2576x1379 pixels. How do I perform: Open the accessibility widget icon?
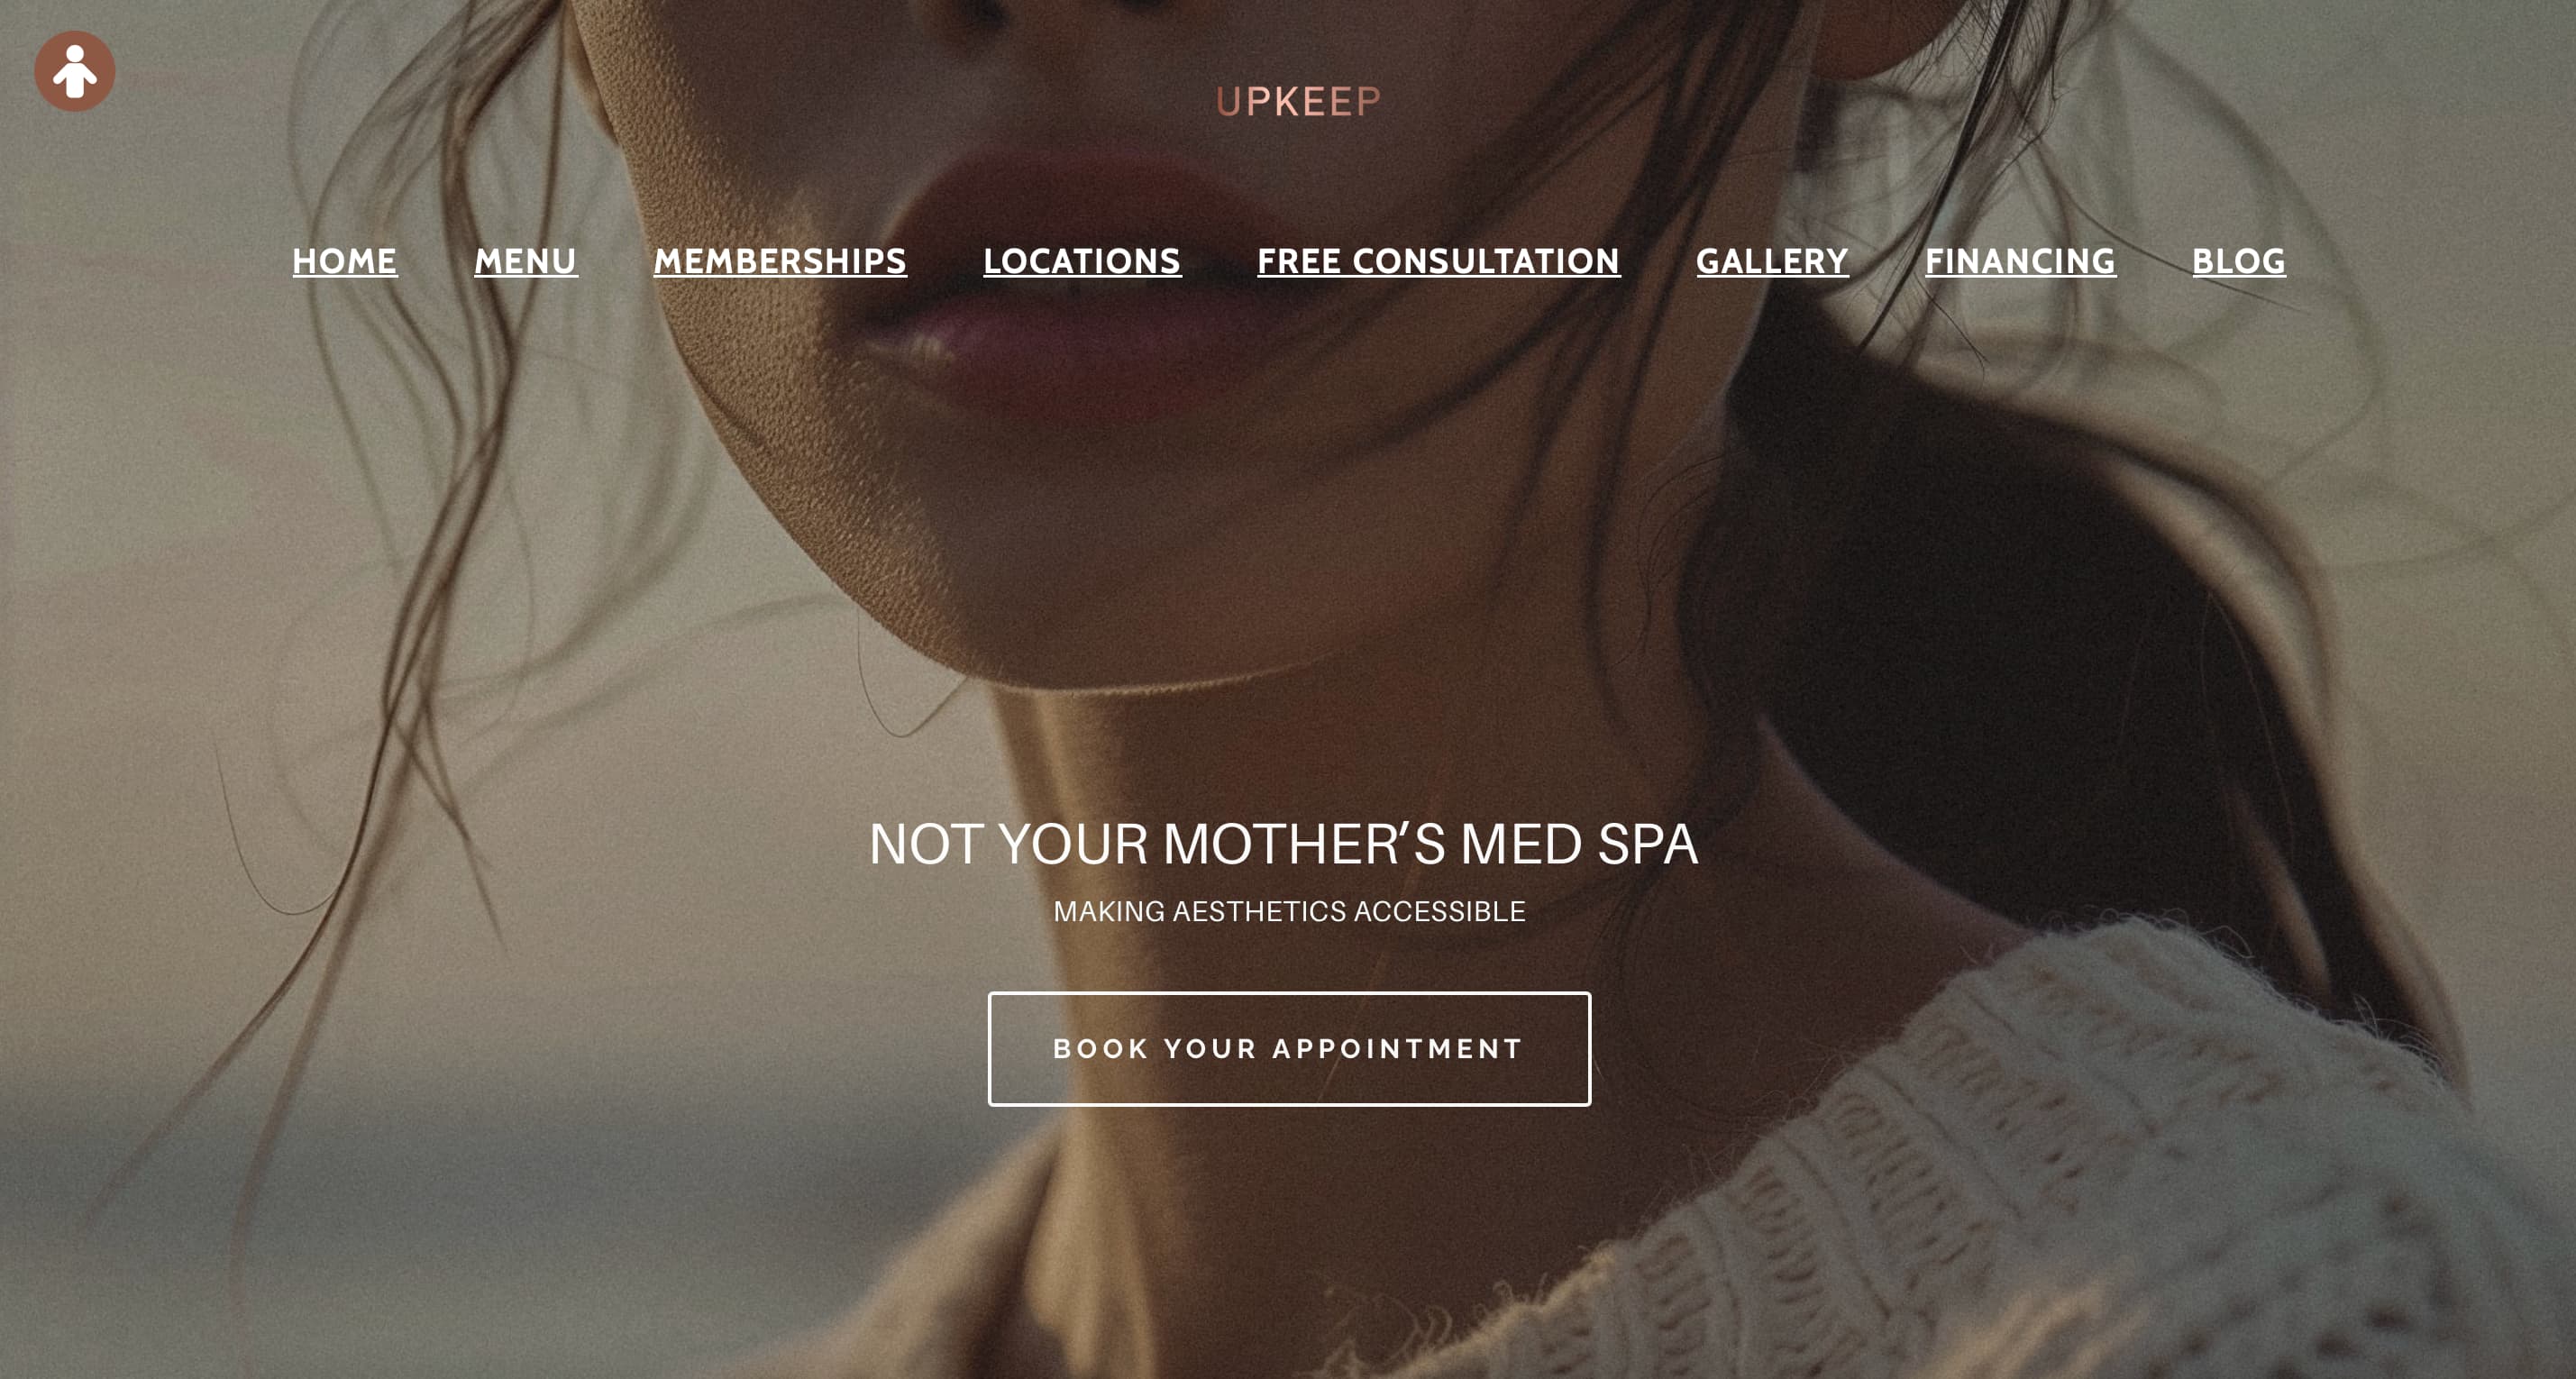coord(75,71)
